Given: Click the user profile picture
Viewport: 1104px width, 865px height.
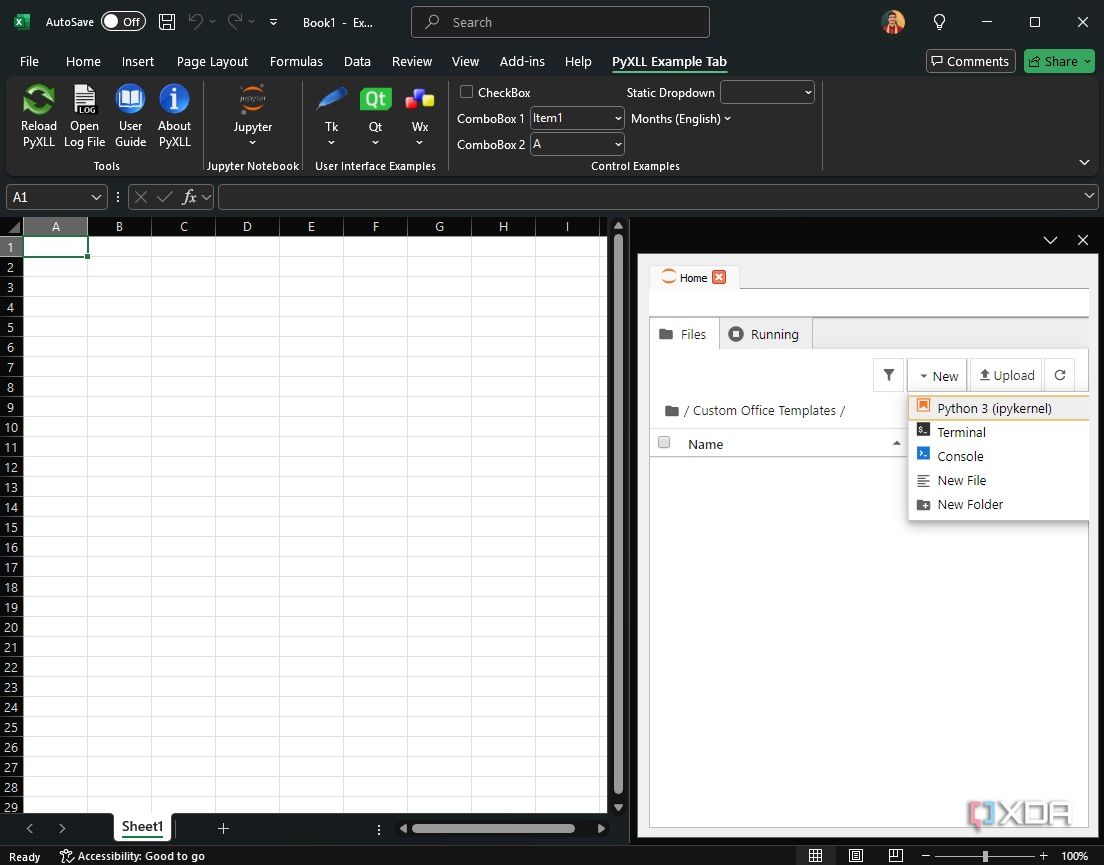Looking at the screenshot, I should click(893, 22).
